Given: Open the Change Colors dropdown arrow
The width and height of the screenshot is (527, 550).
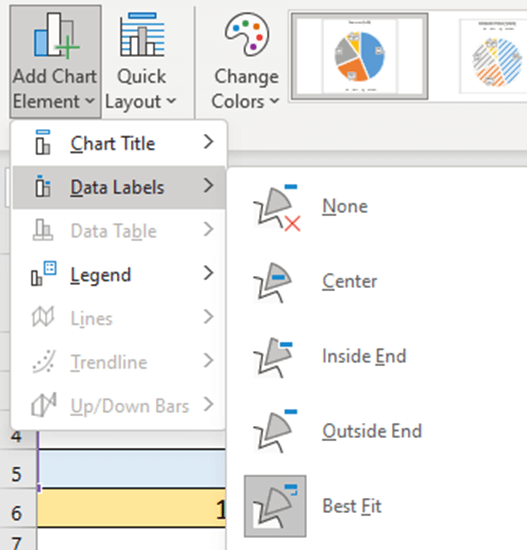Looking at the screenshot, I should coord(275,101).
